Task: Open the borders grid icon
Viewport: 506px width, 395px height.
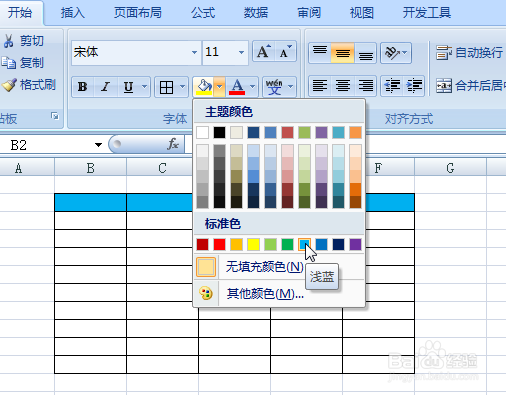Action: click(166, 87)
